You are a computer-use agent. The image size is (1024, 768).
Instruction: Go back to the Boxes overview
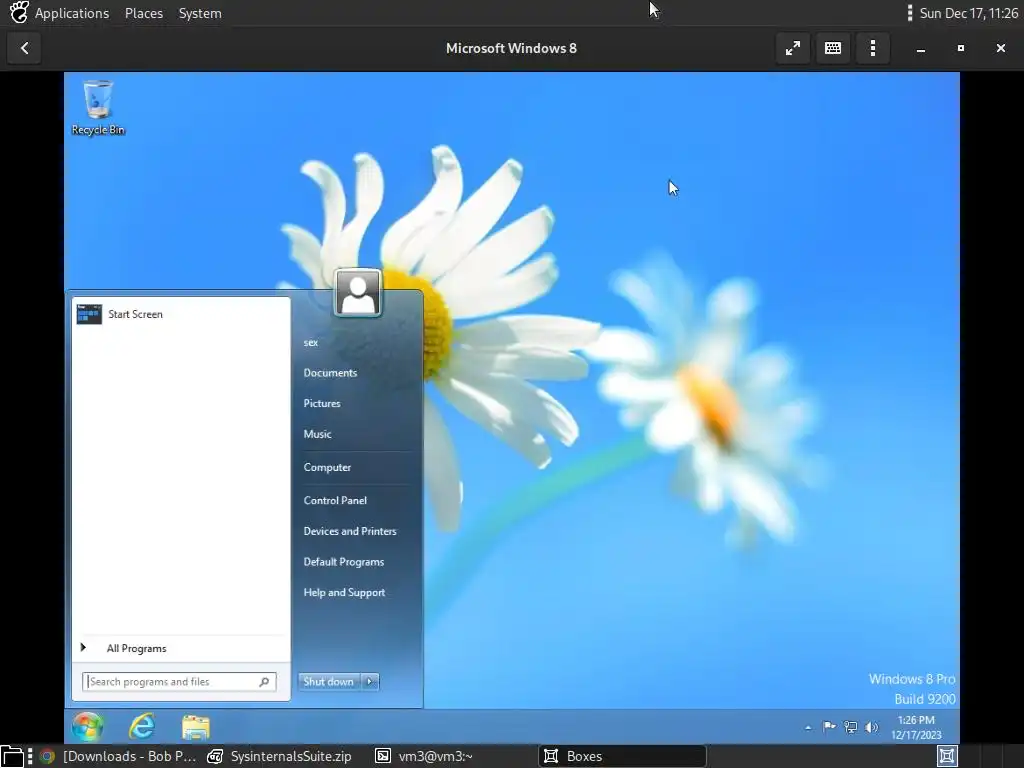click(x=24, y=48)
